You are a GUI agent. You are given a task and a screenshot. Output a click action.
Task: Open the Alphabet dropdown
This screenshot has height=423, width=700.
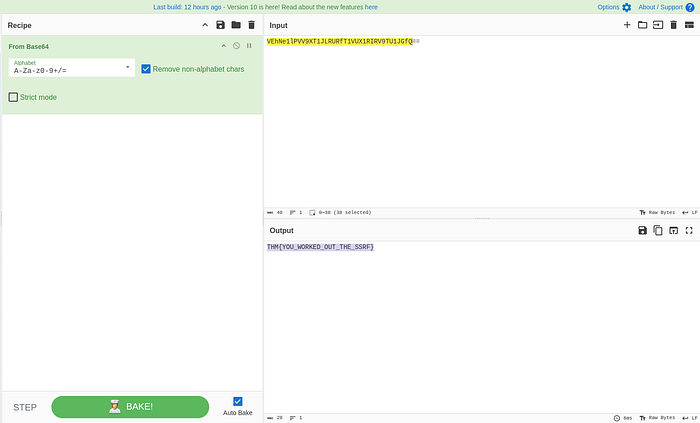click(71, 67)
